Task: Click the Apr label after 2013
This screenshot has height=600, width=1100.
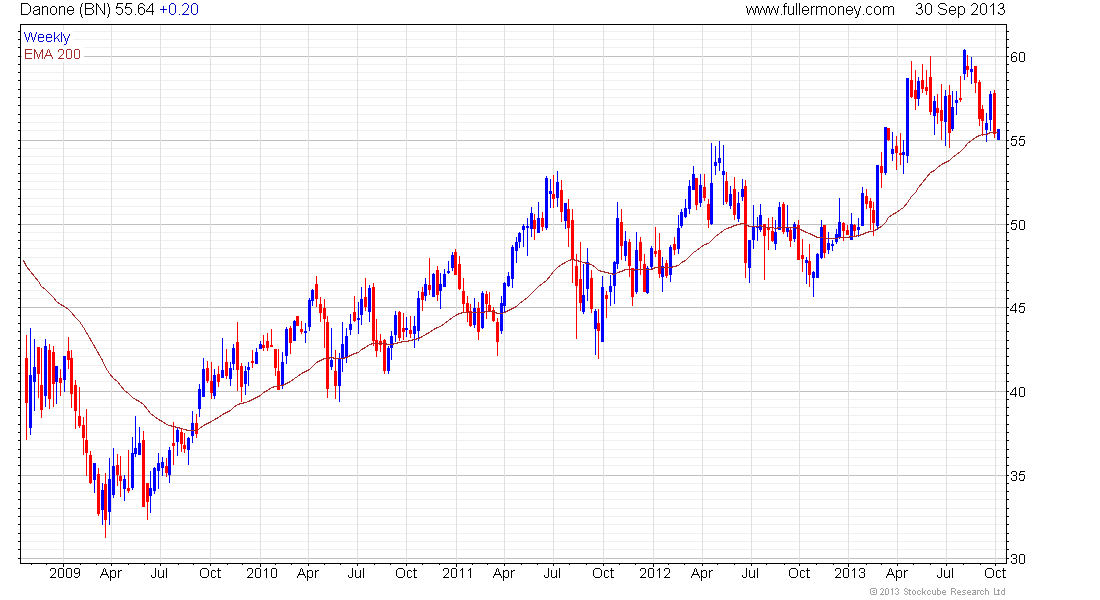Action: (x=897, y=573)
